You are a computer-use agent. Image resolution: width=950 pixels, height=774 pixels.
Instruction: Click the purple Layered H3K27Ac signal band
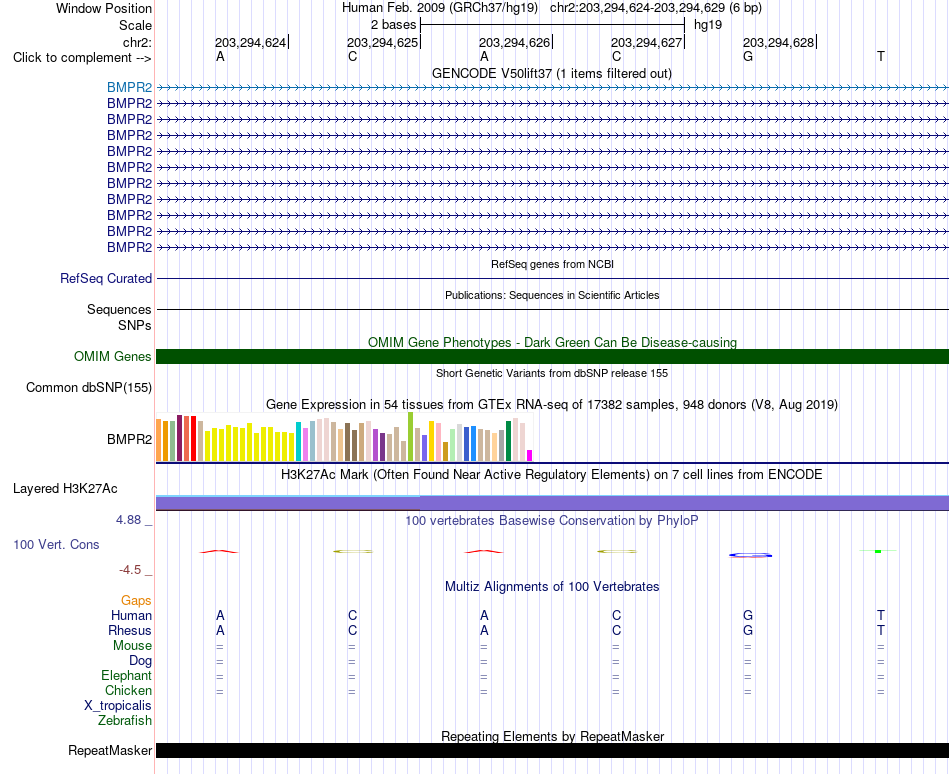(552, 503)
